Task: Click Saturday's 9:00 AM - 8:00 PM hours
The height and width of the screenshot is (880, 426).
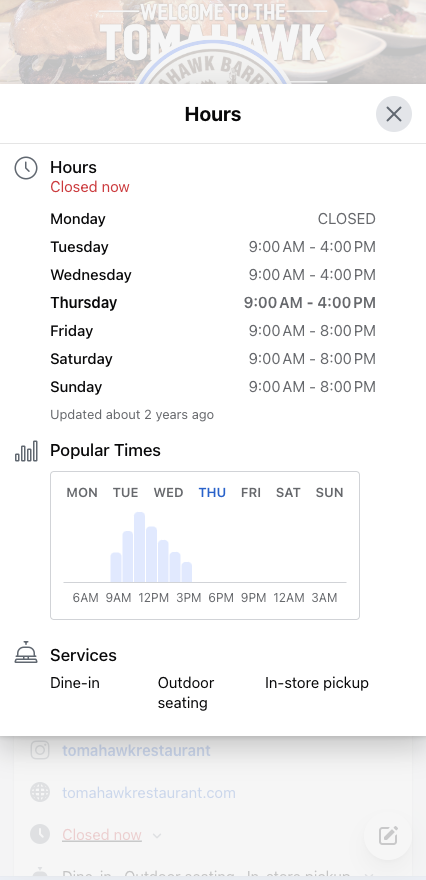Action: [x=312, y=359]
